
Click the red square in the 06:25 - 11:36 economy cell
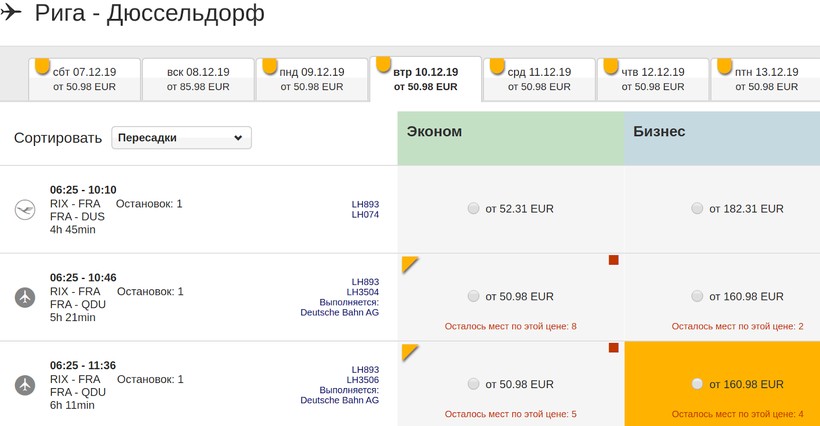[614, 348]
